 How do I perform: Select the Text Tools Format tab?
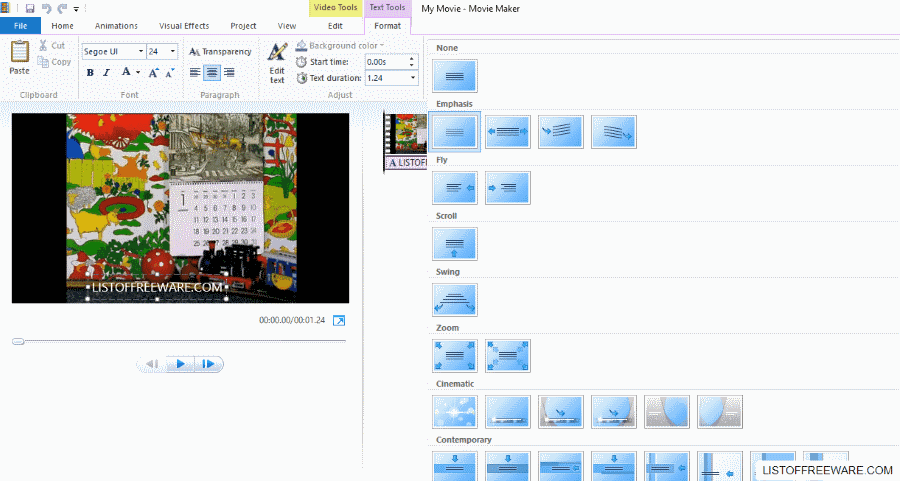[x=387, y=26]
